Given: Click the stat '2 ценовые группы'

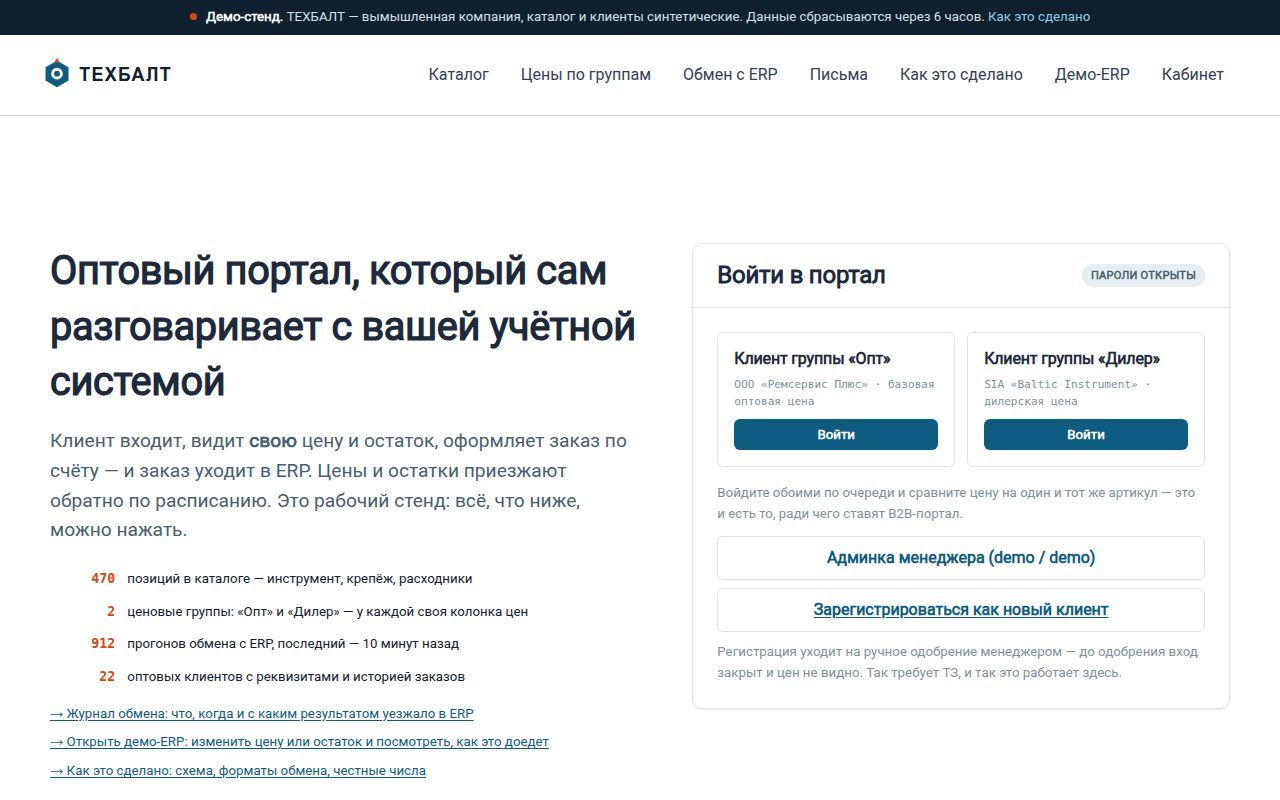Looking at the screenshot, I should coord(317,611).
